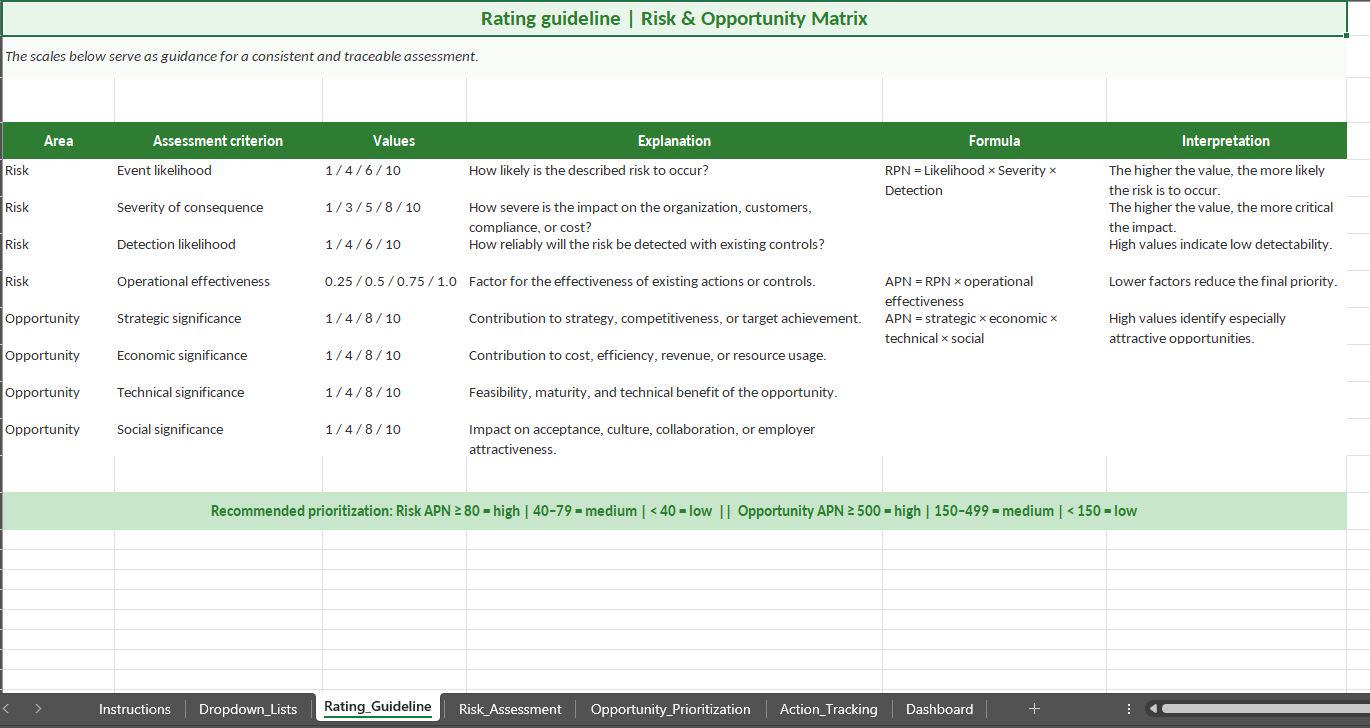Add a new sheet with the plus icon

[x=1034, y=708]
